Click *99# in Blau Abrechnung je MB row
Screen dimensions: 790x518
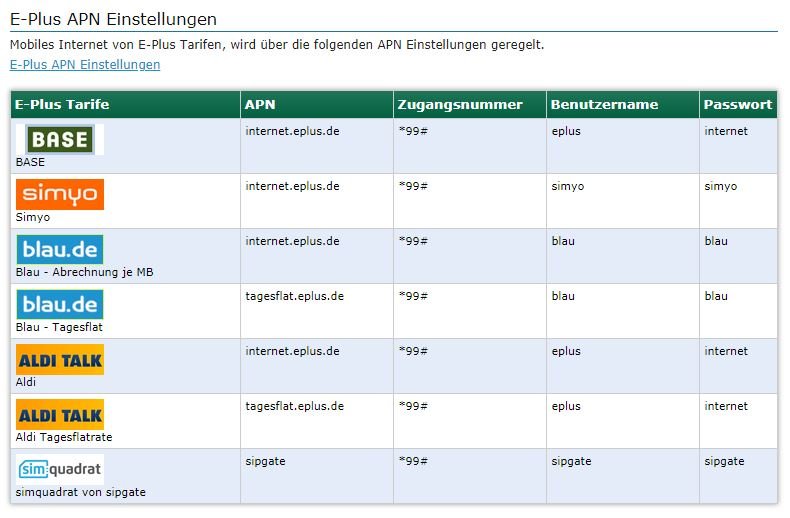click(x=413, y=241)
